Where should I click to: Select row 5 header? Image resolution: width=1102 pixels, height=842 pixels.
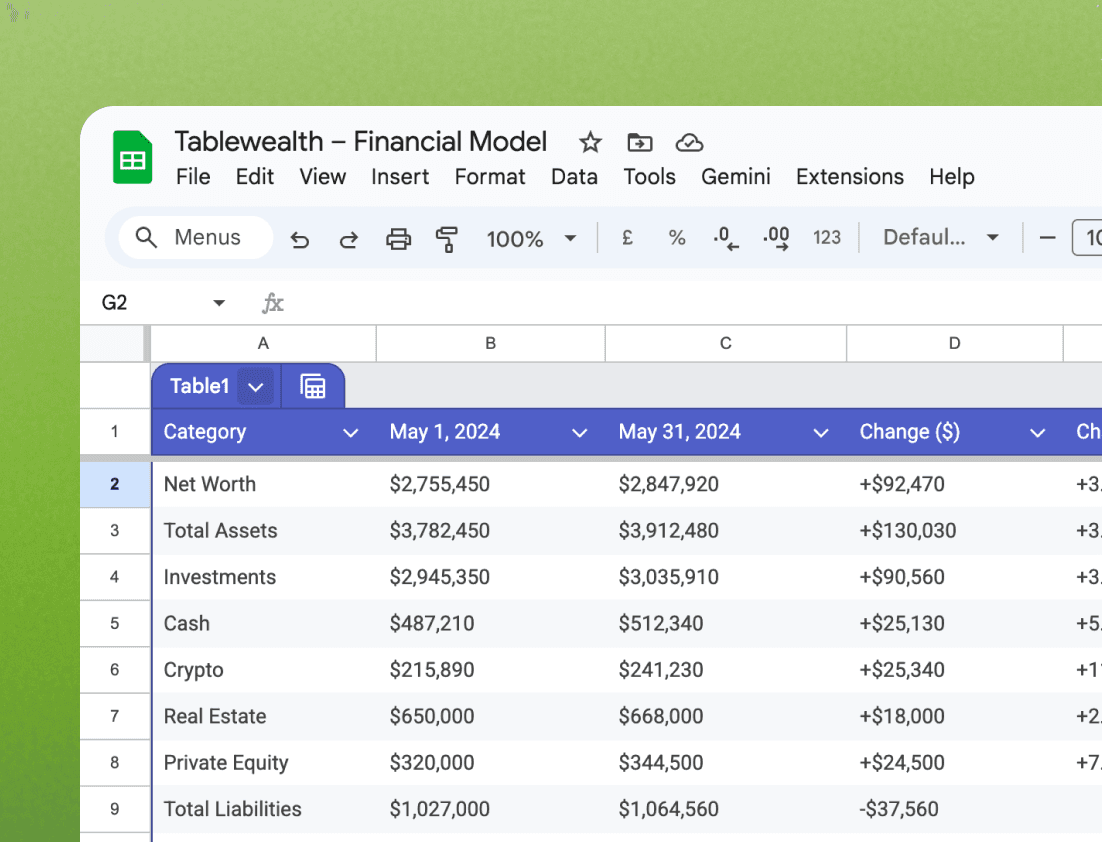click(115, 623)
